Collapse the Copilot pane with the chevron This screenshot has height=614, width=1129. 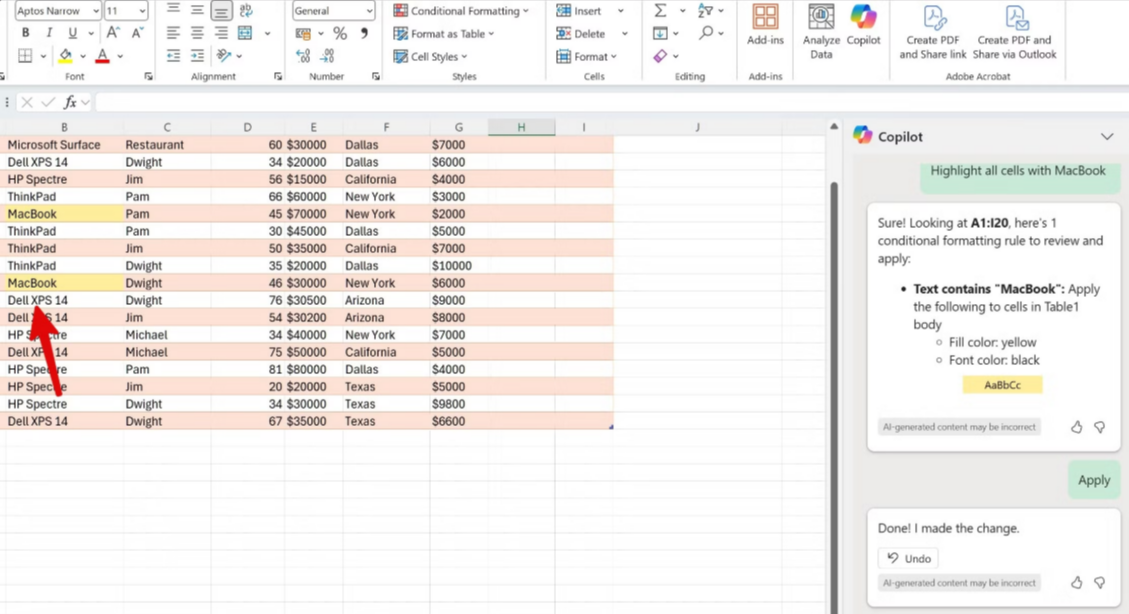1107,137
